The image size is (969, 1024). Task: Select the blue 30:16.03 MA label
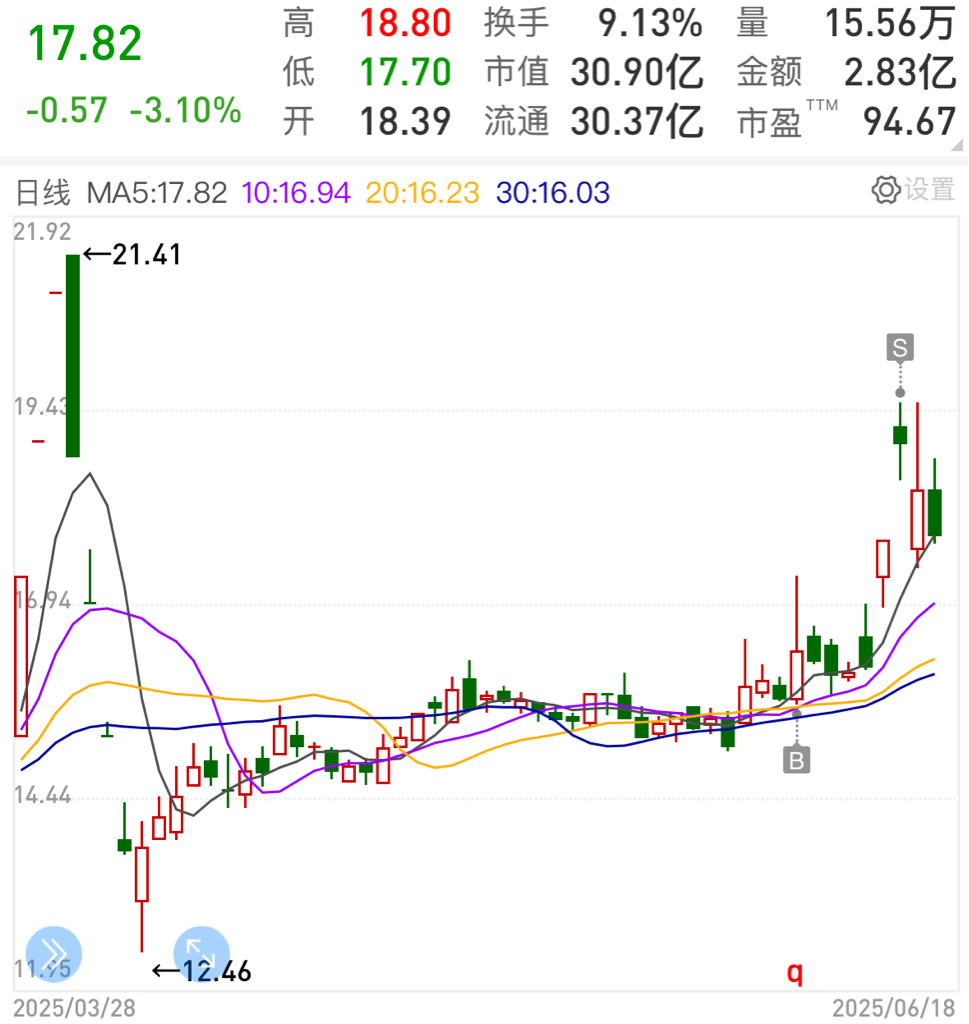pyautogui.click(x=553, y=193)
